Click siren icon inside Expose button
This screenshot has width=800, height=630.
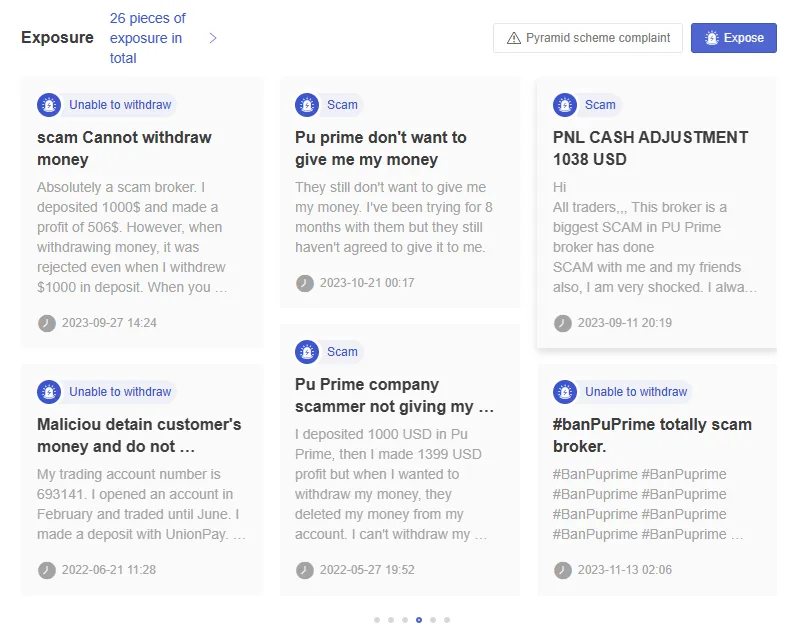711,38
